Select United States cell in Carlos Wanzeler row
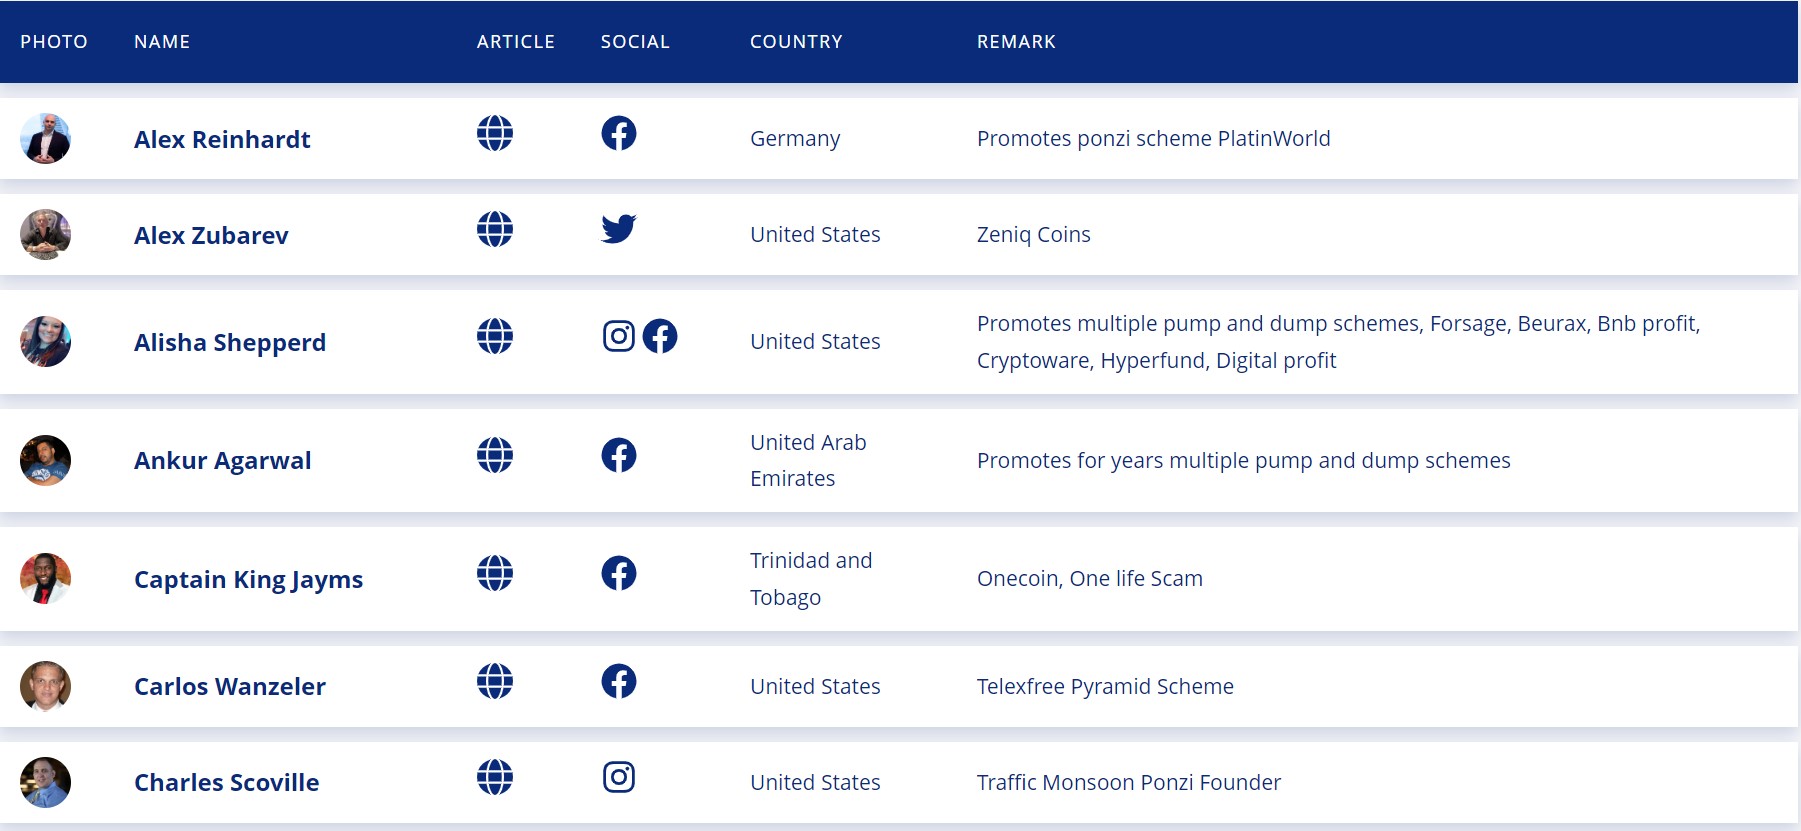Viewport: 1801px width, 831px height. (815, 687)
